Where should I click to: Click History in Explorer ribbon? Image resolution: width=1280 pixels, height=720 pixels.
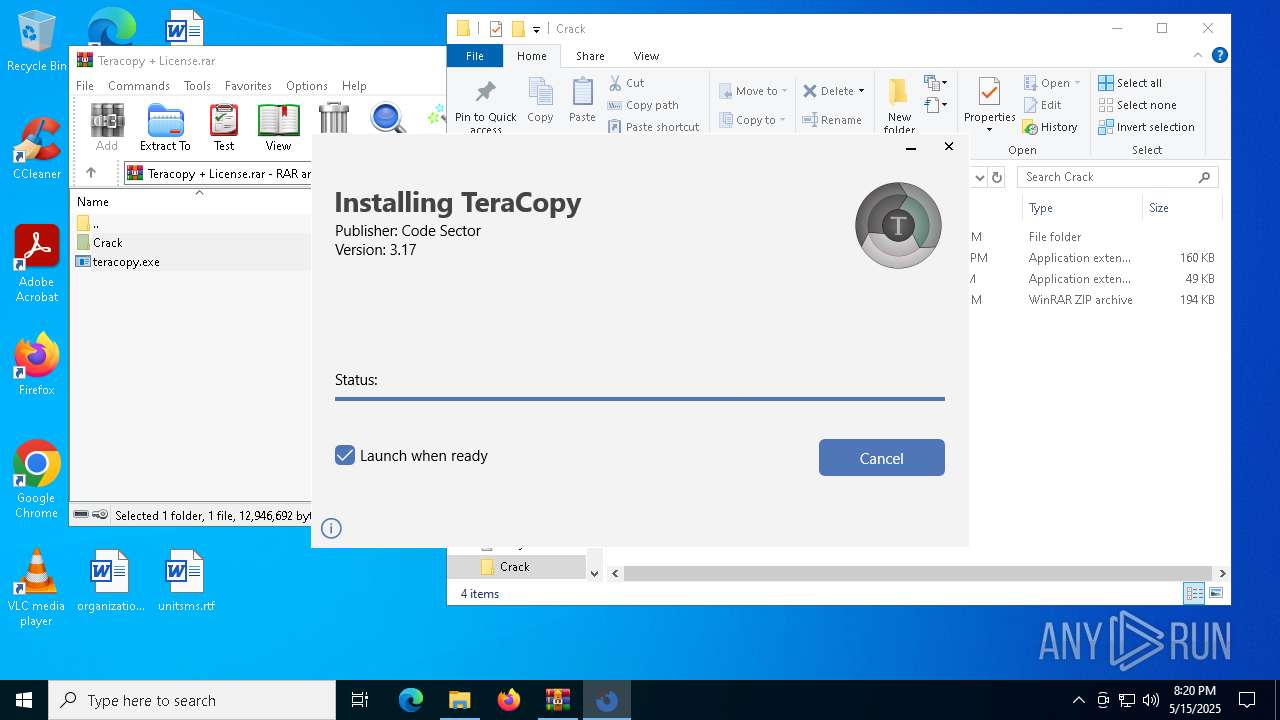[x=1050, y=127]
